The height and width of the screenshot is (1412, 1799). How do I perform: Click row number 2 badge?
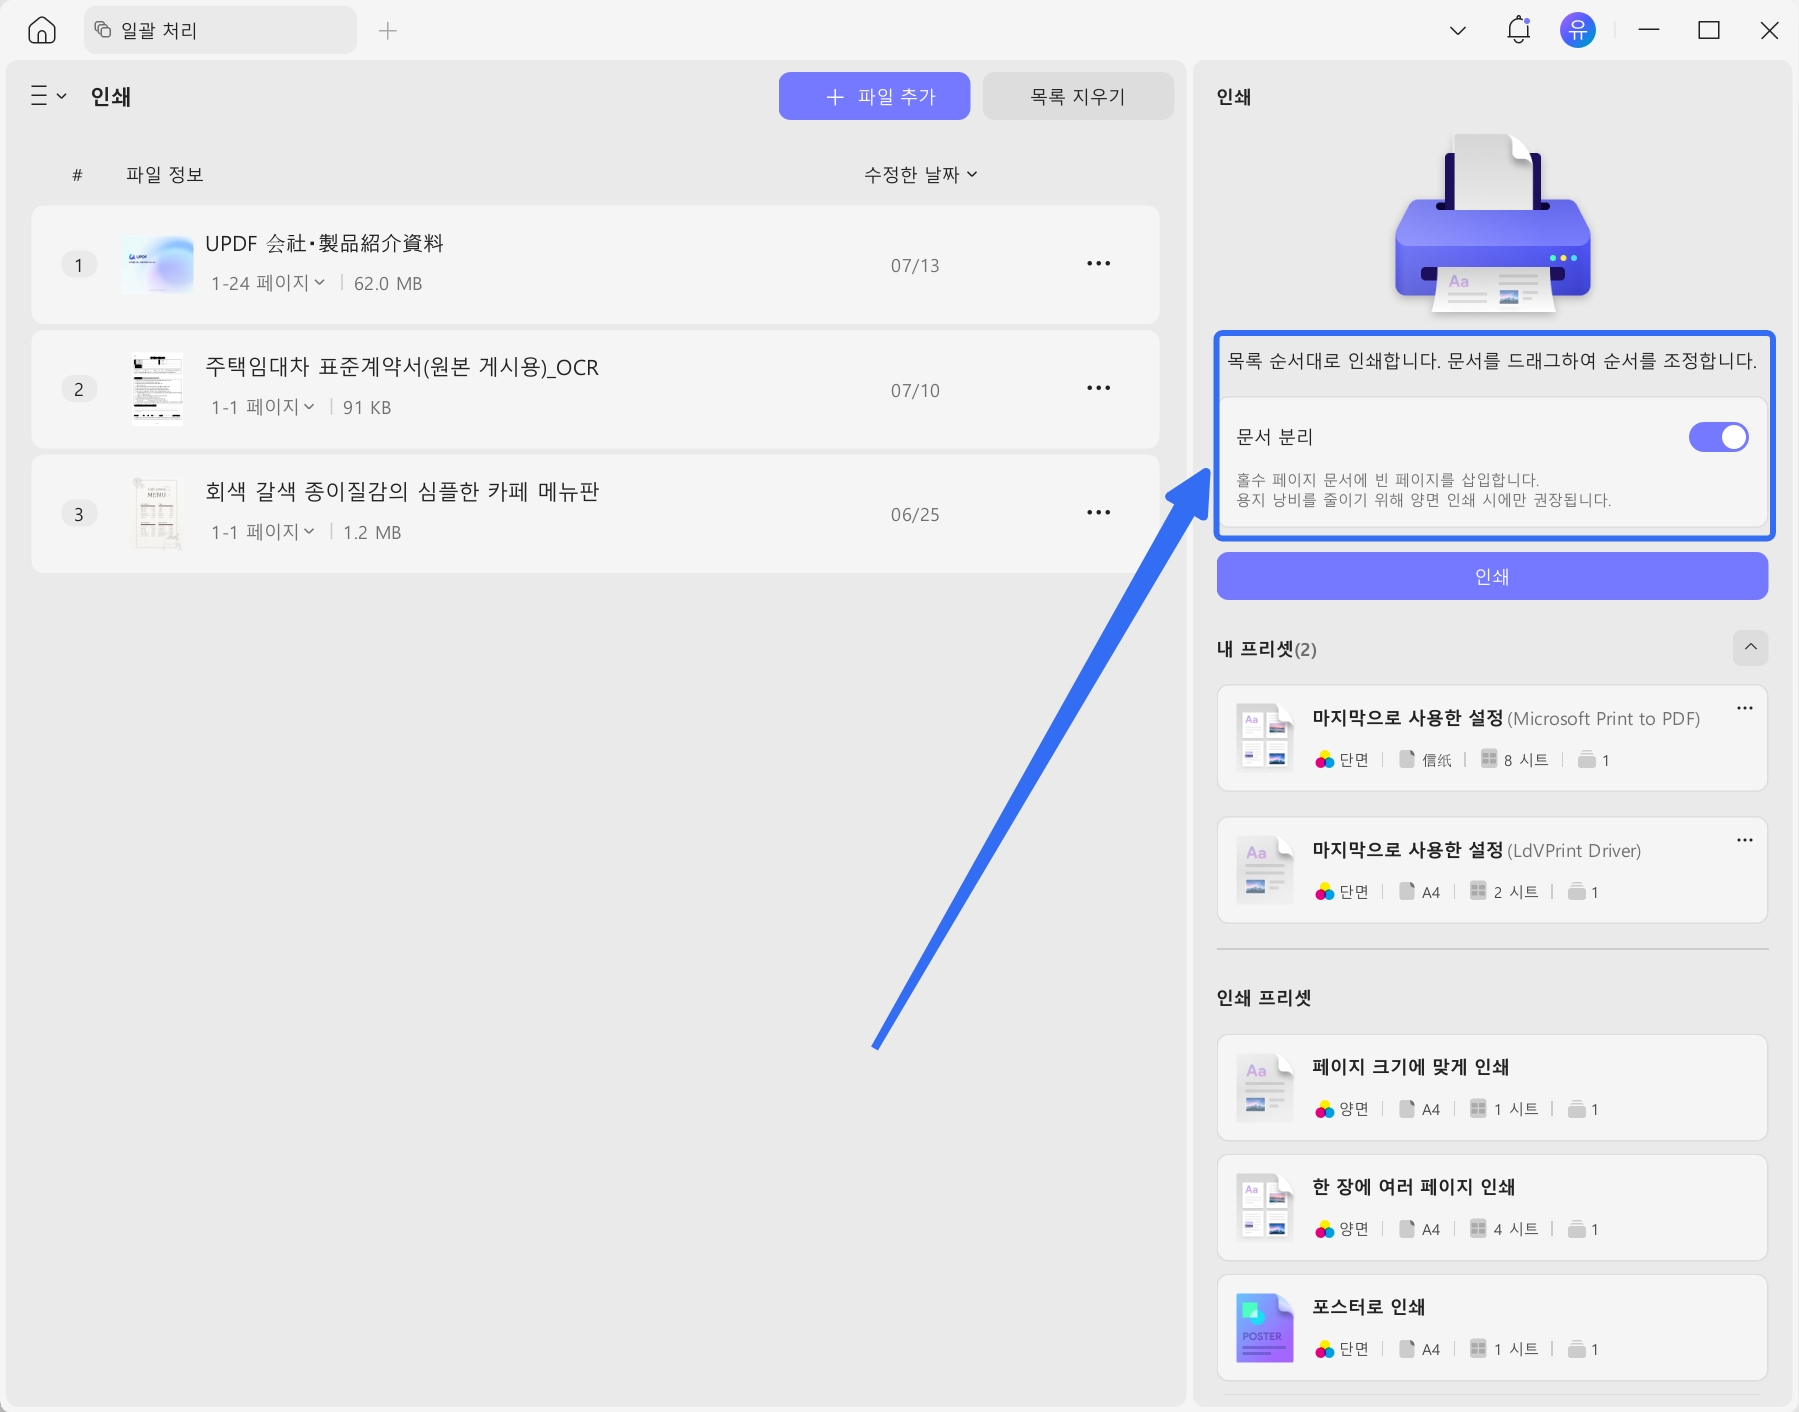pos(79,389)
